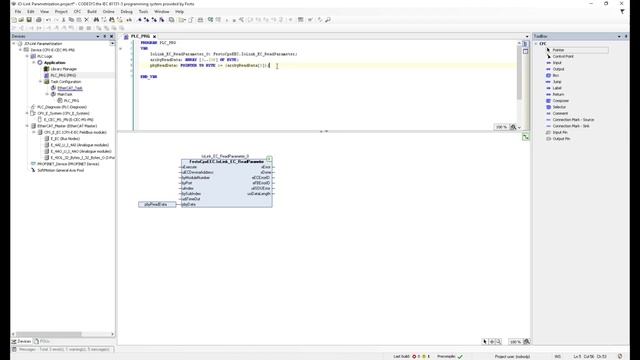The width and height of the screenshot is (640, 360).
Task: Select PLC_Diagnose in device tree
Action: pos(62,107)
